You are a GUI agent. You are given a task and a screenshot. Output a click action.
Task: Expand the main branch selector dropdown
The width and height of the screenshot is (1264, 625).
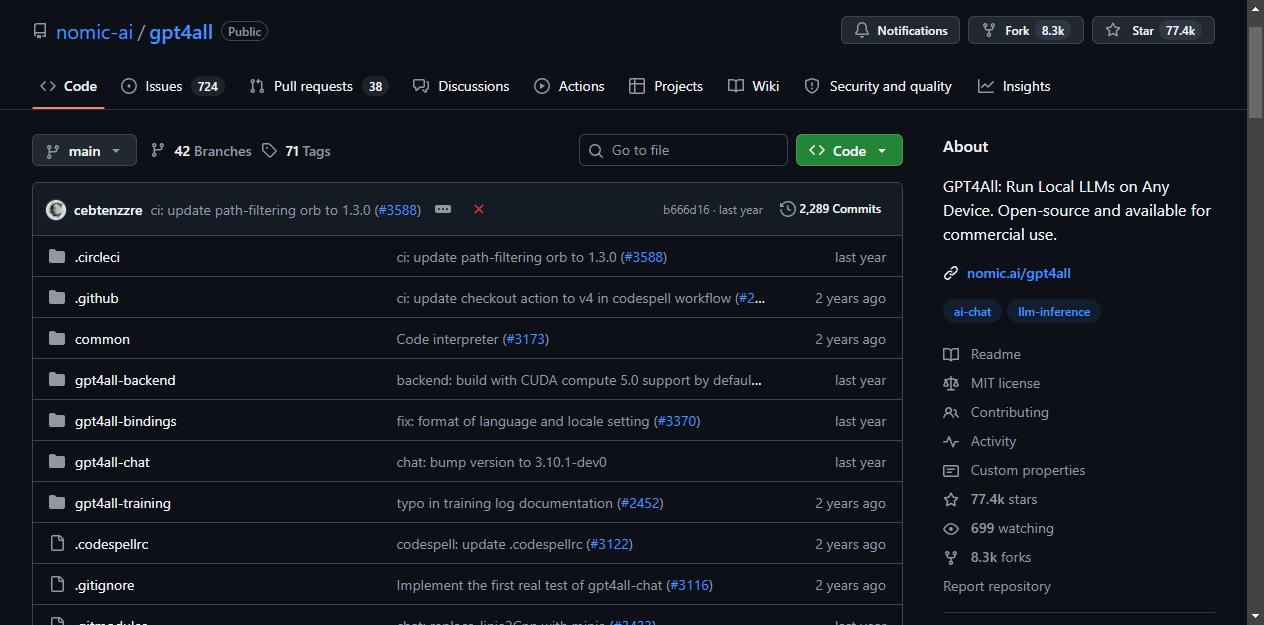(x=84, y=150)
